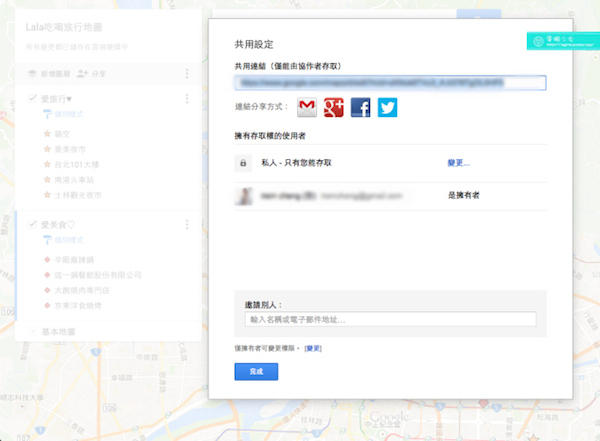Click the 新增圖層 add layer icon
The width and height of the screenshot is (600, 441).
[34, 74]
